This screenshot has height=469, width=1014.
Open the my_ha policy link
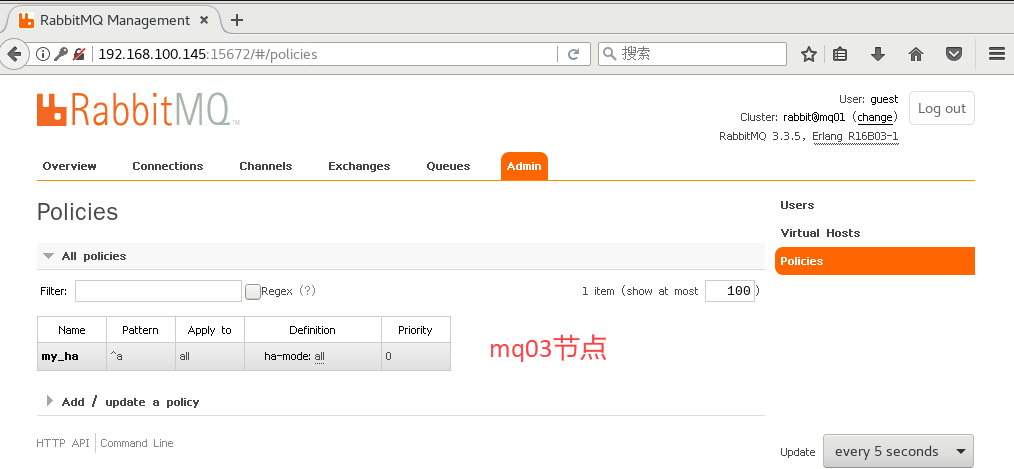coord(60,356)
